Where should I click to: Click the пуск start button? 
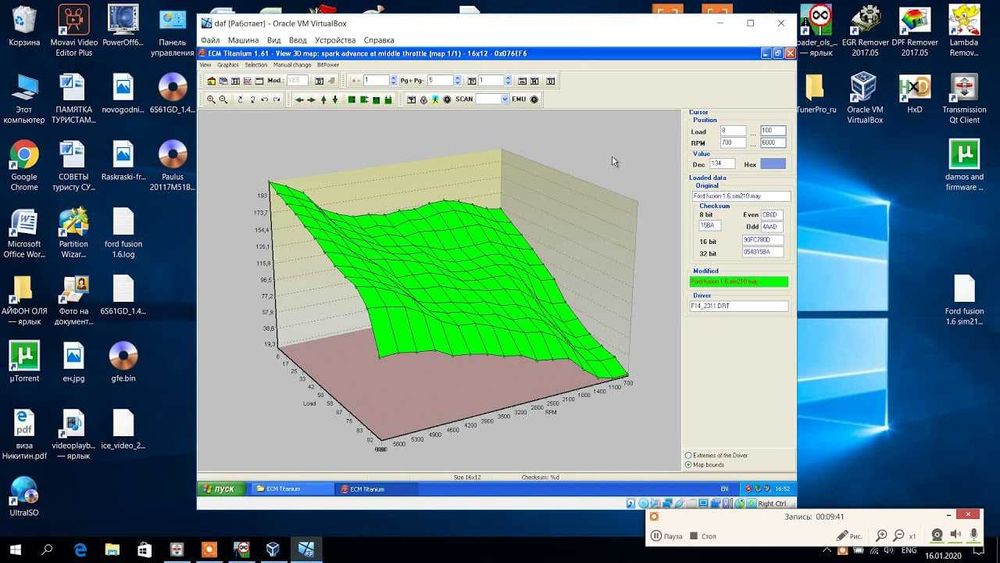coord(218,489)
